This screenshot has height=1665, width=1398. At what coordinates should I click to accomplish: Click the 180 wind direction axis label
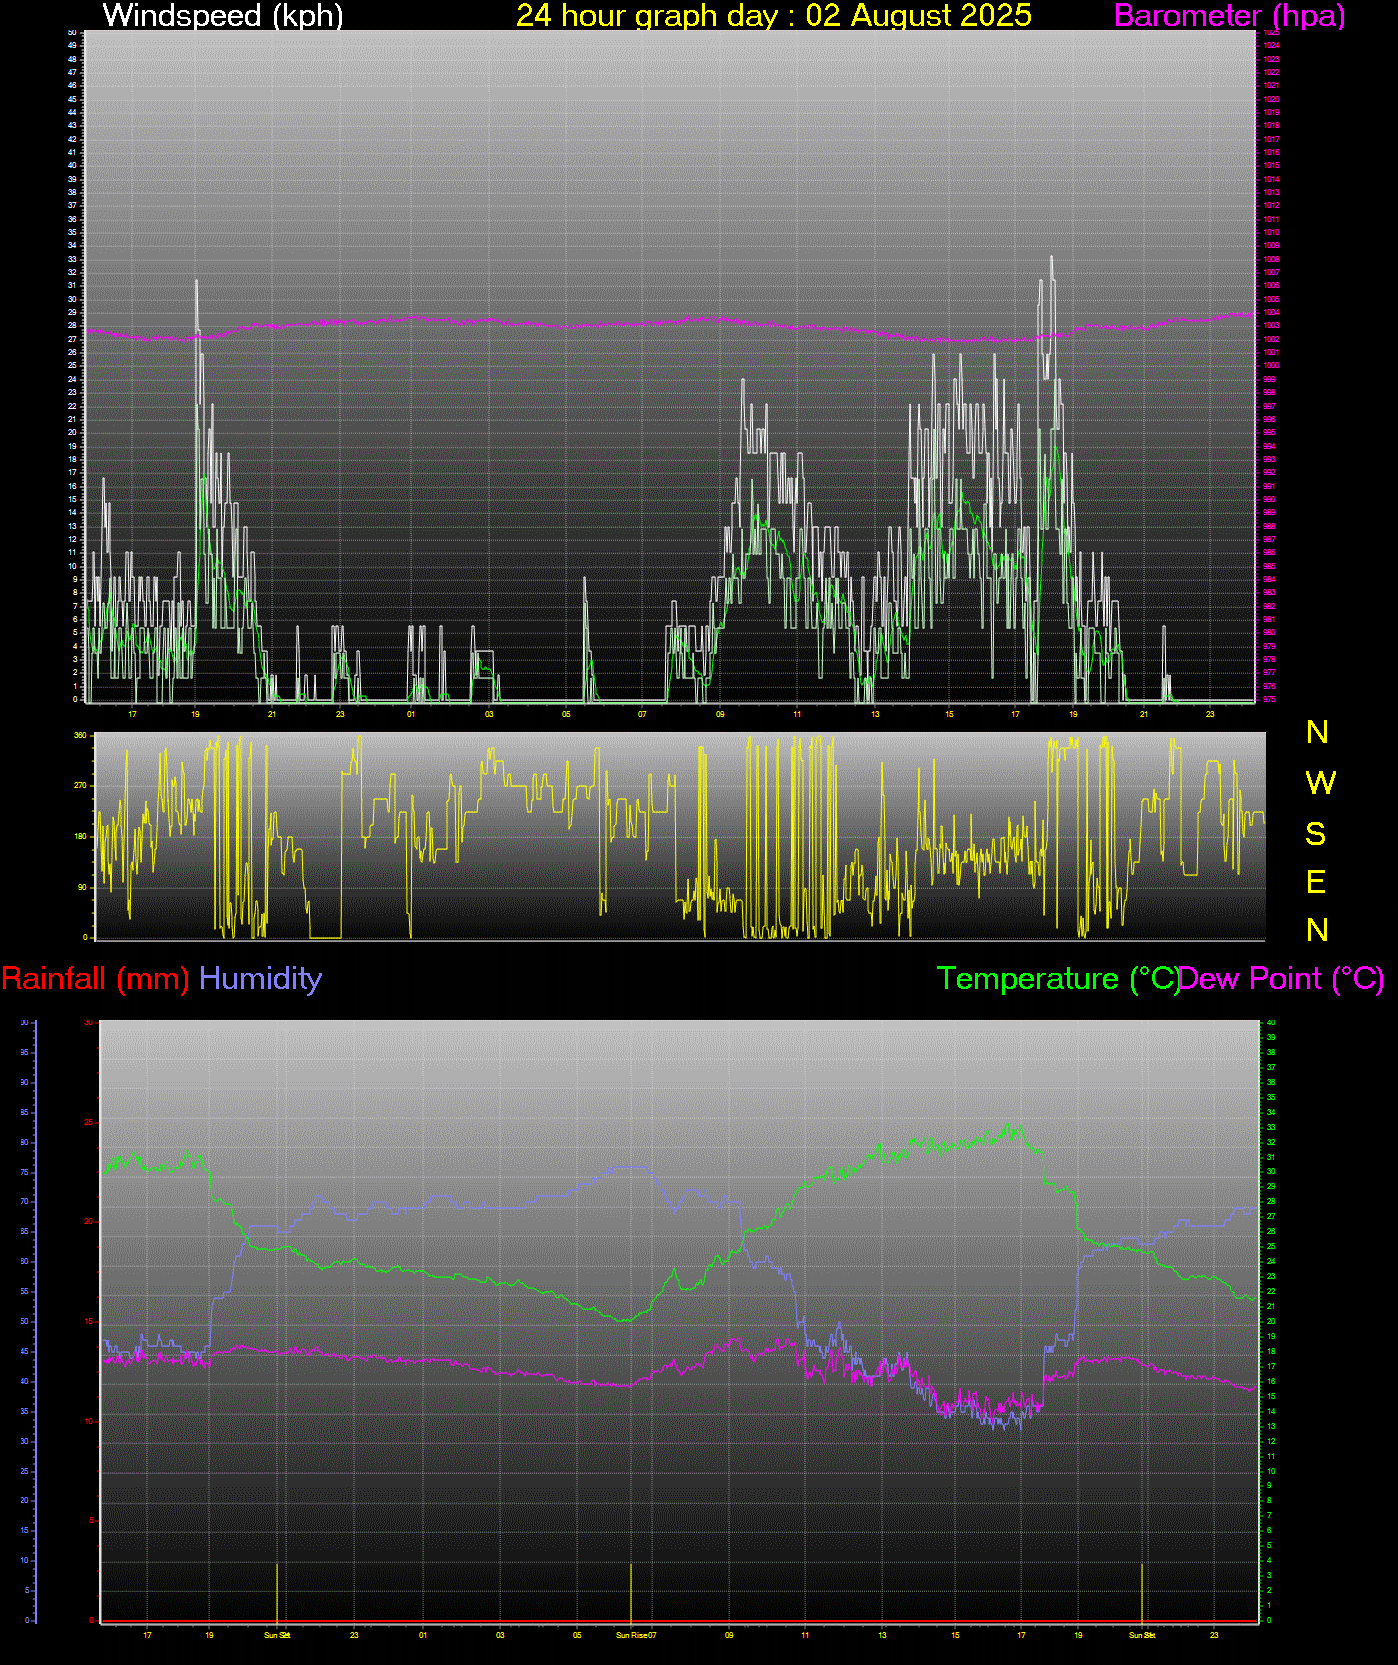click(x=80, y=837)
